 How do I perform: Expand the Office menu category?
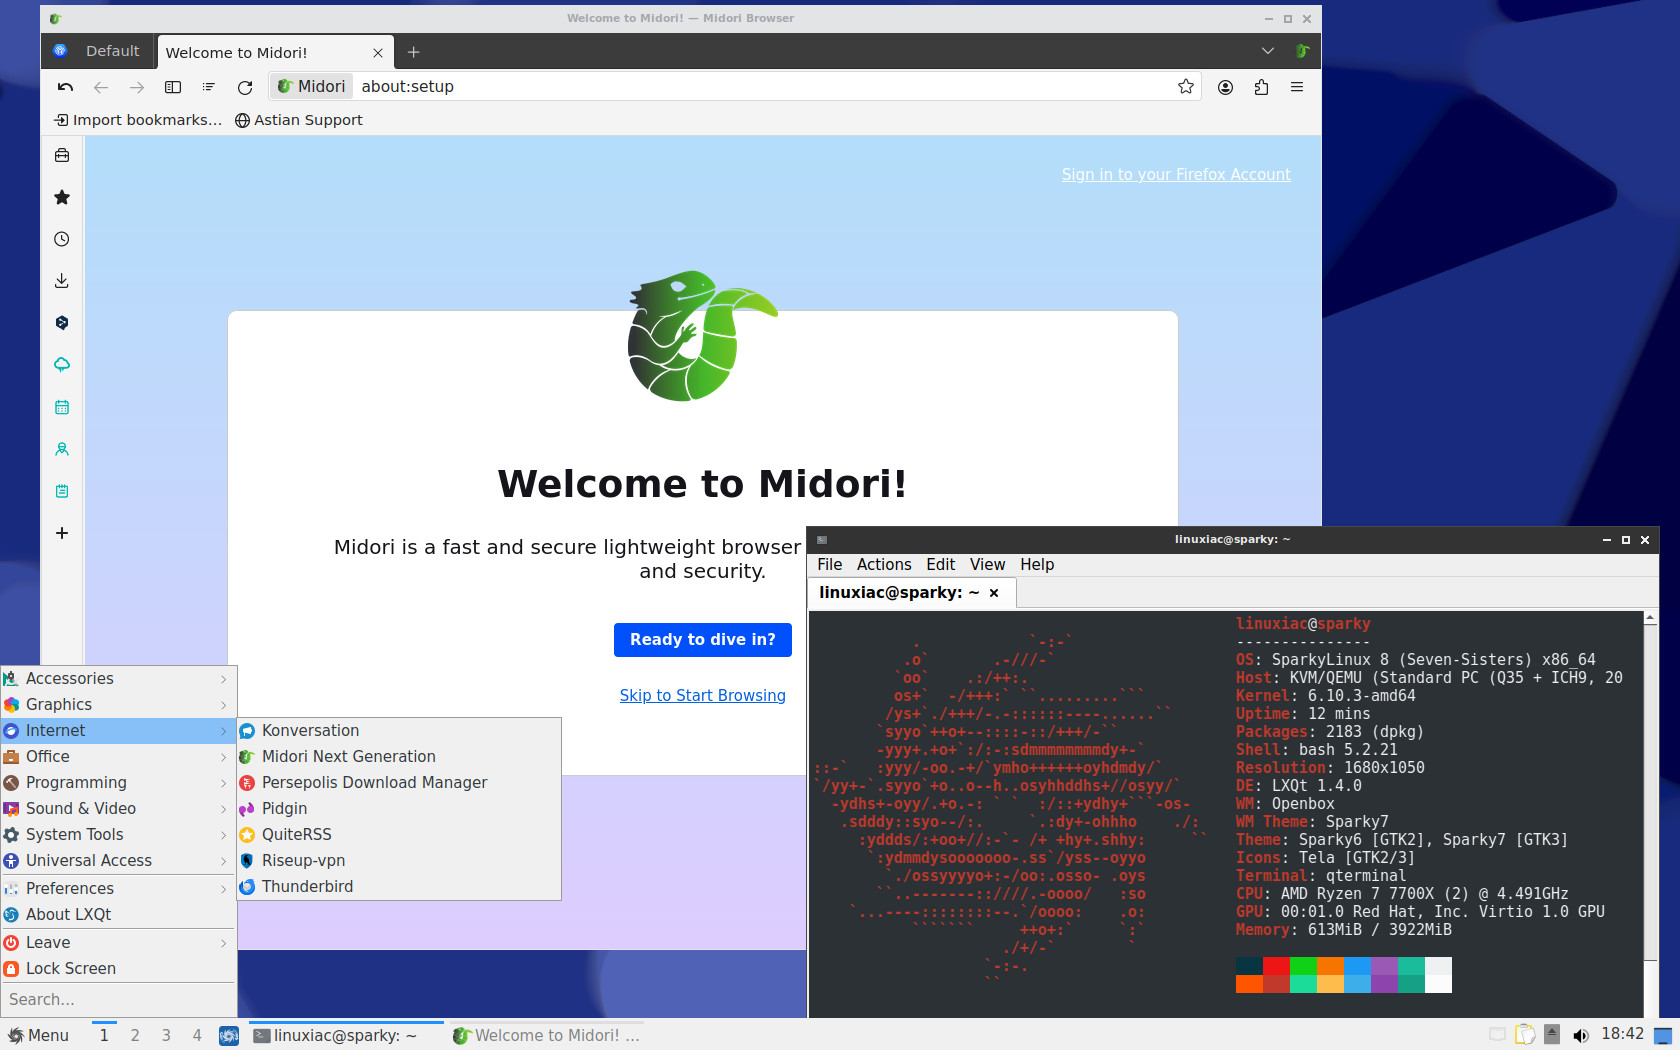[x=118, y=757]
